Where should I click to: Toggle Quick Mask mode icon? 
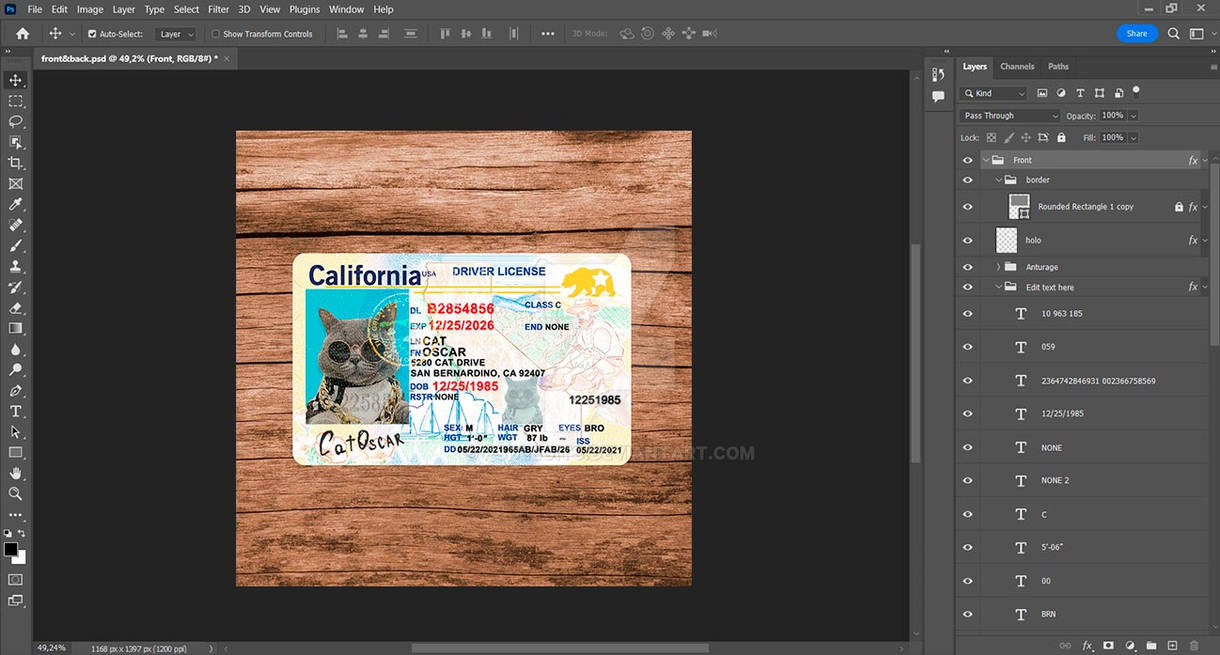[16, 579]
